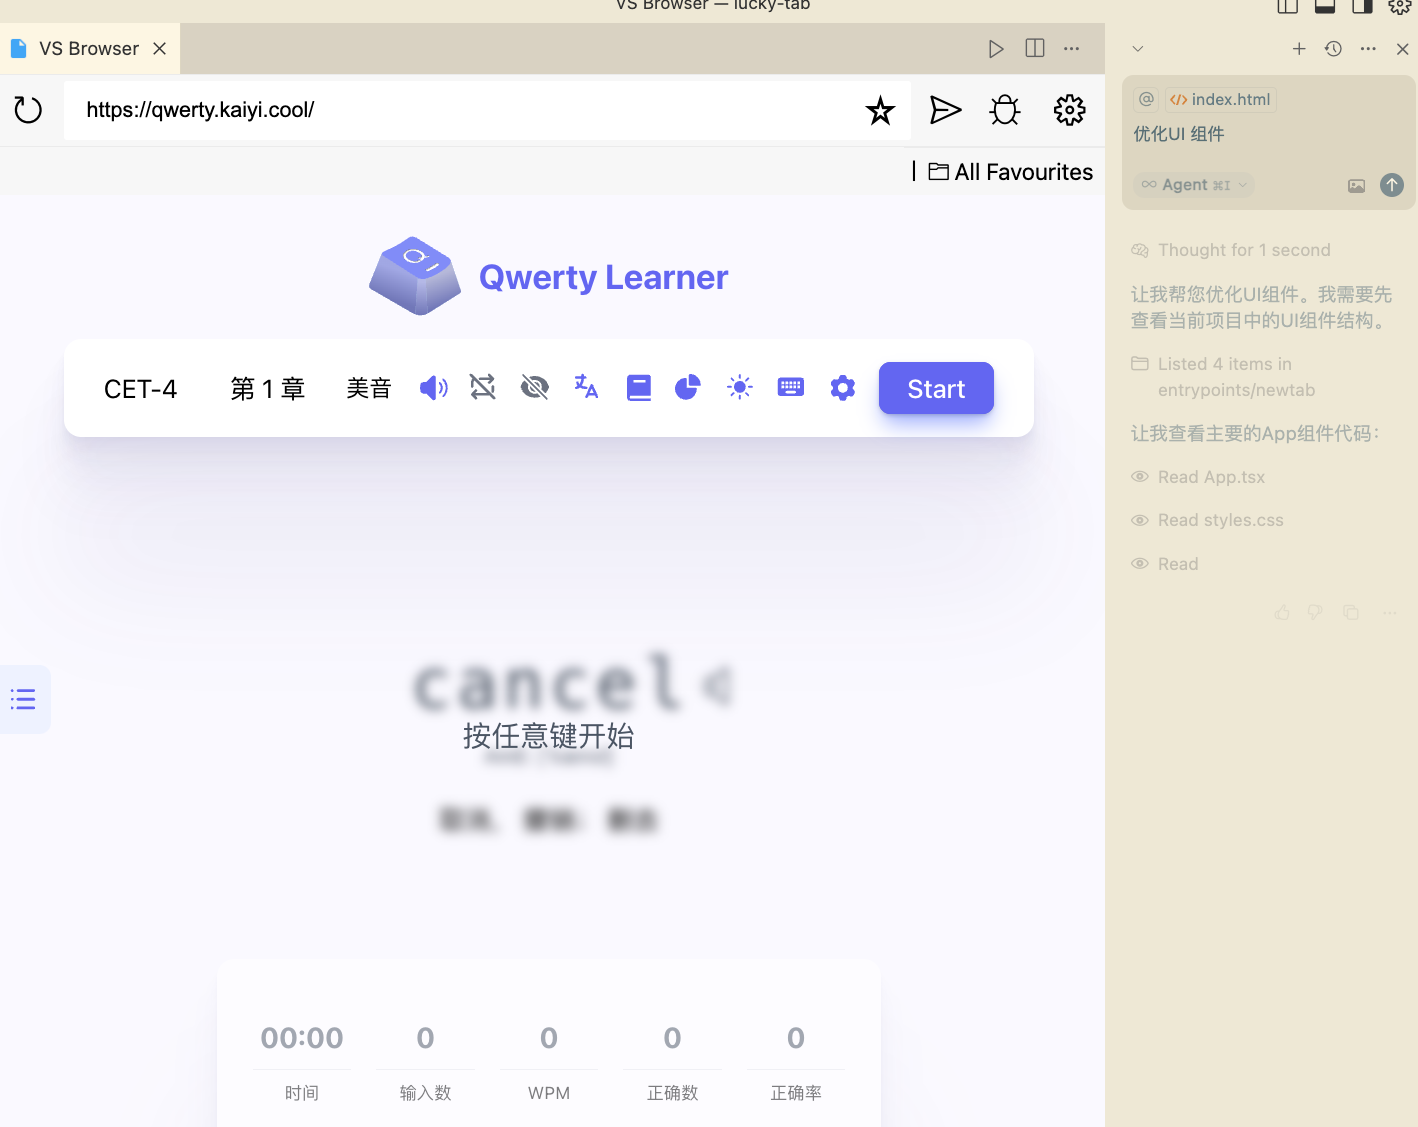Bookmark page with the star icon
Viewport: 1418px width, 1127px height.
[880, 110]
